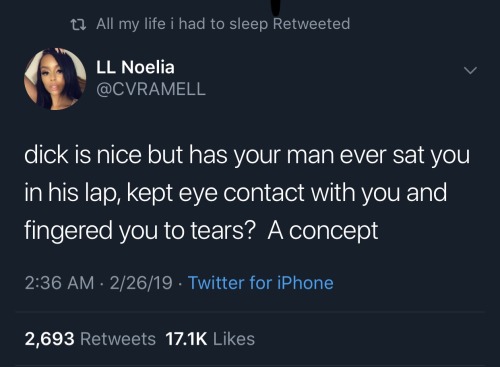Screen dimensions: 500x367
Task: Select the LL Noelia display name
Action: [135, 67]
